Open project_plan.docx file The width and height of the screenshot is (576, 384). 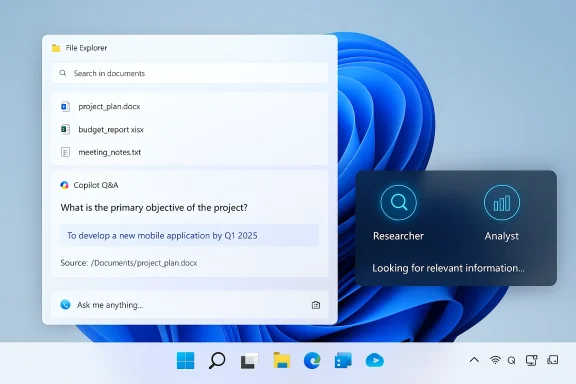(109, 107)
